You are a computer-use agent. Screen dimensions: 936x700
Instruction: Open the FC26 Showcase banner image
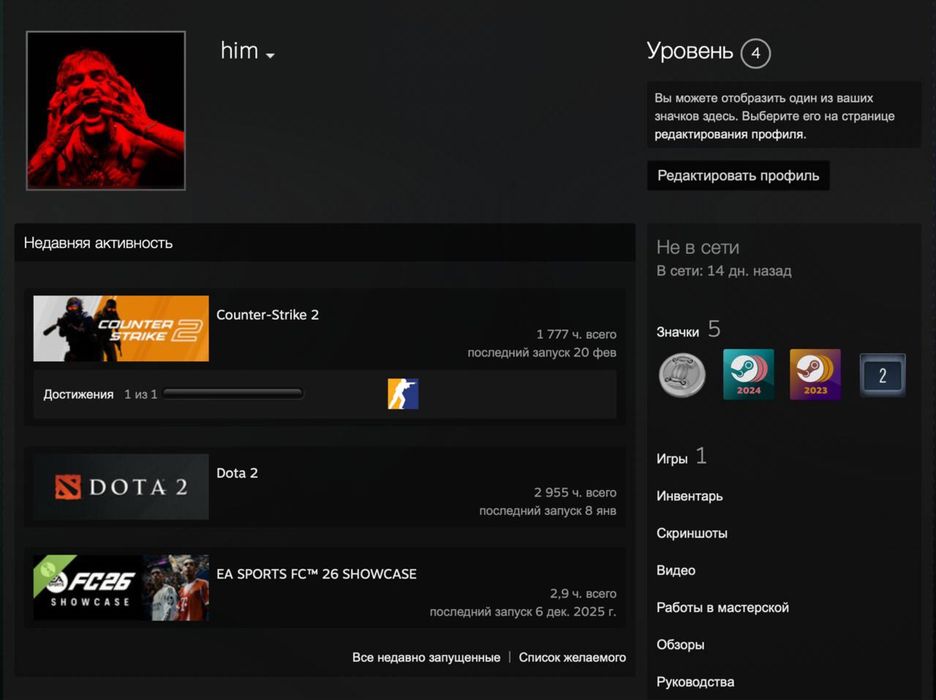tap(121, 588)
